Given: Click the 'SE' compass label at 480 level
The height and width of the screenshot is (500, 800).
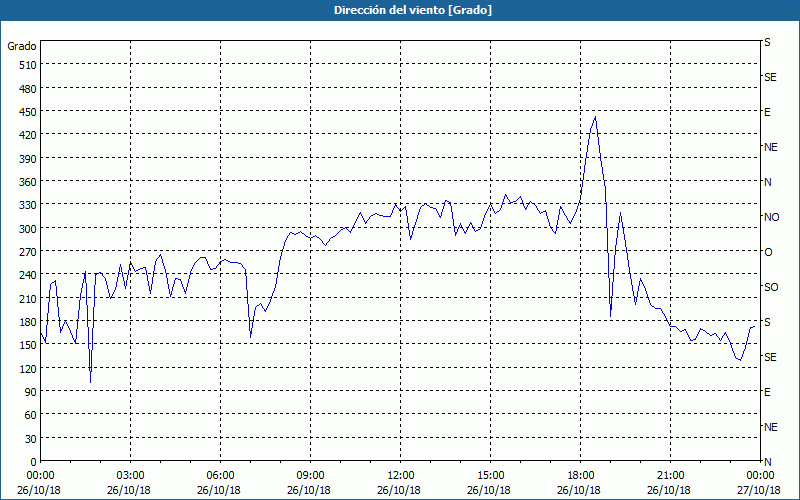Looking at the screenshot, I should [x=770, y=78].
